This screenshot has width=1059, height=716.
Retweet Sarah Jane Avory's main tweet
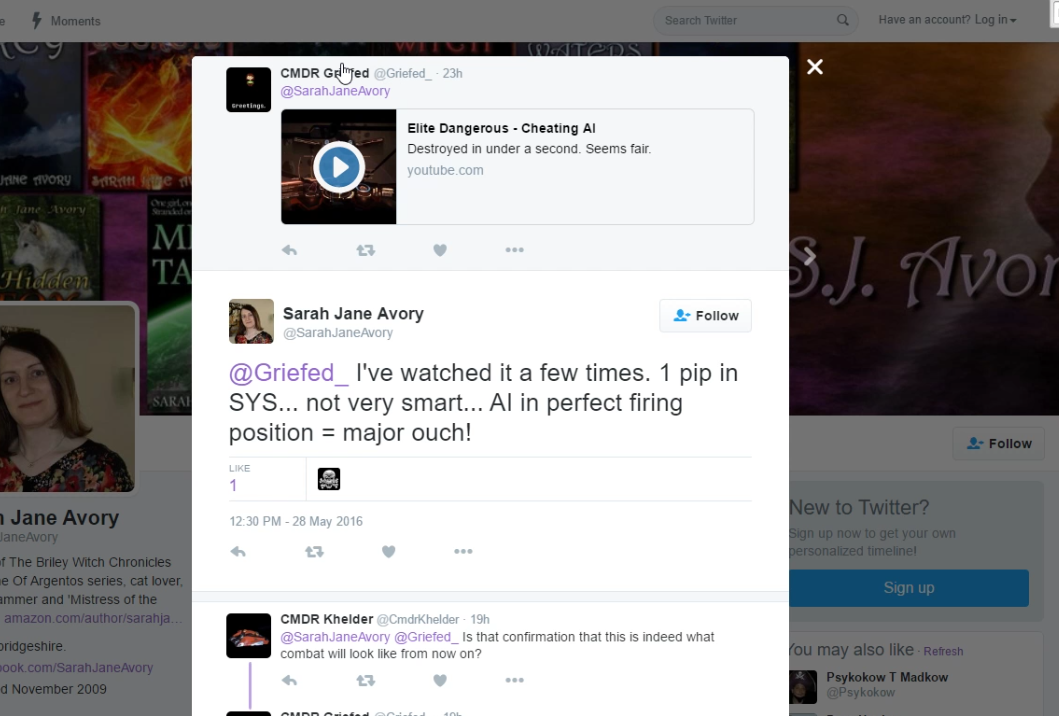click(314, 552)
